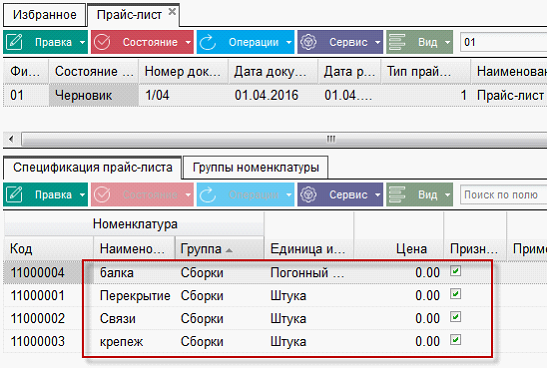
Task: Expand the top Правка dropdown arrow
Action: [x=82, y=42]
